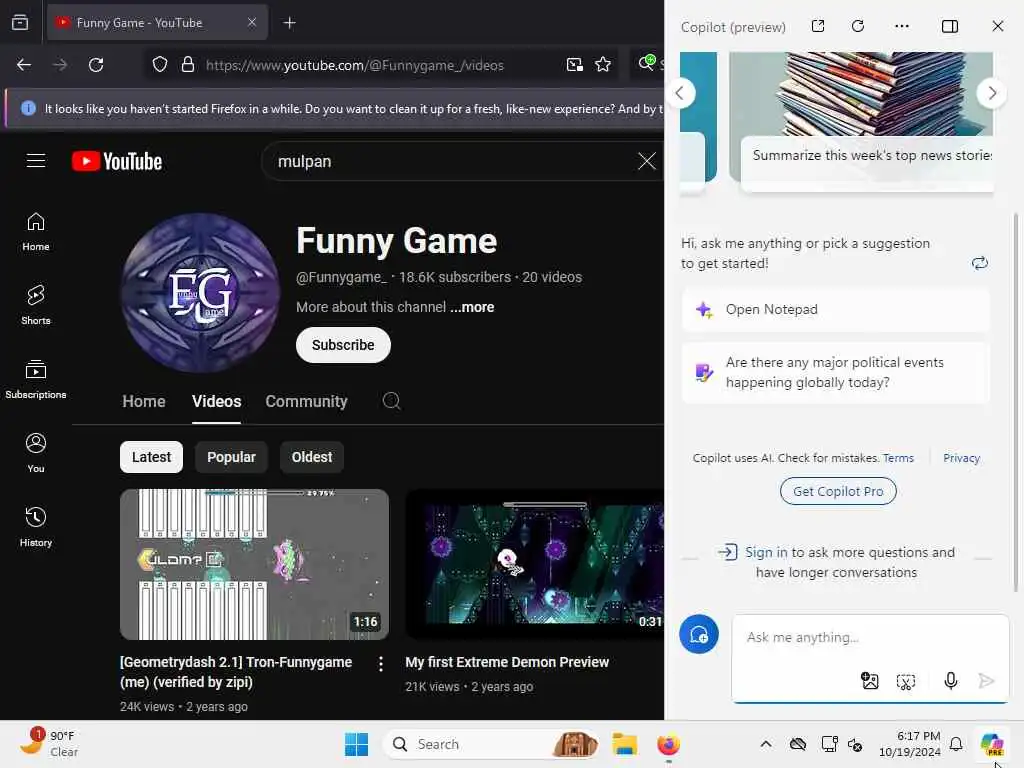Filter videos by Latest
Screen dimensions: 1024x768
coord(152,457)
